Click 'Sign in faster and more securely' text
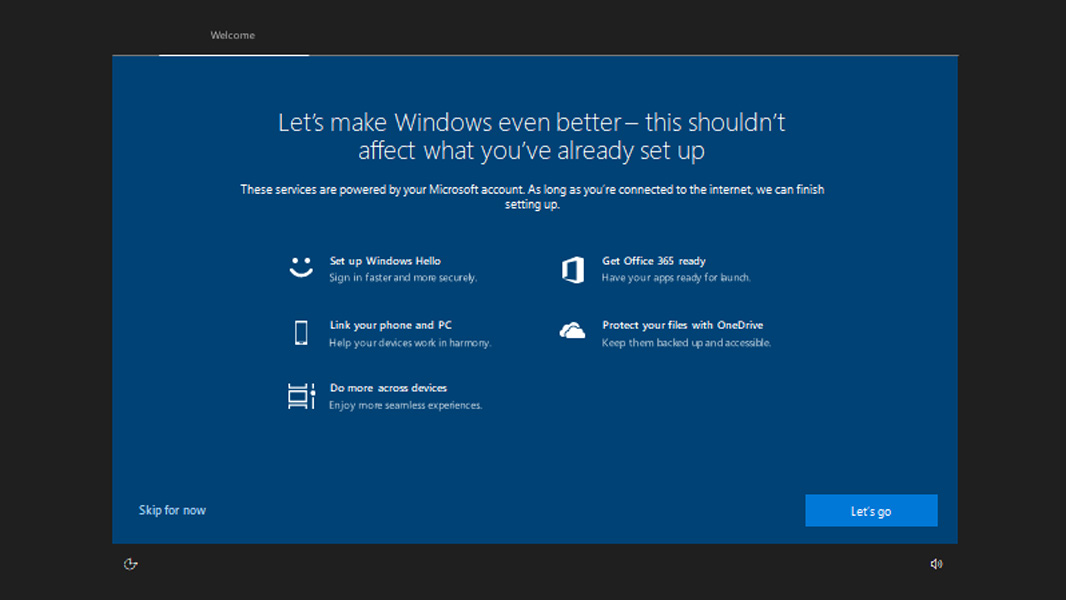The height and width of the screenshot is (600, 1066). 403,278
